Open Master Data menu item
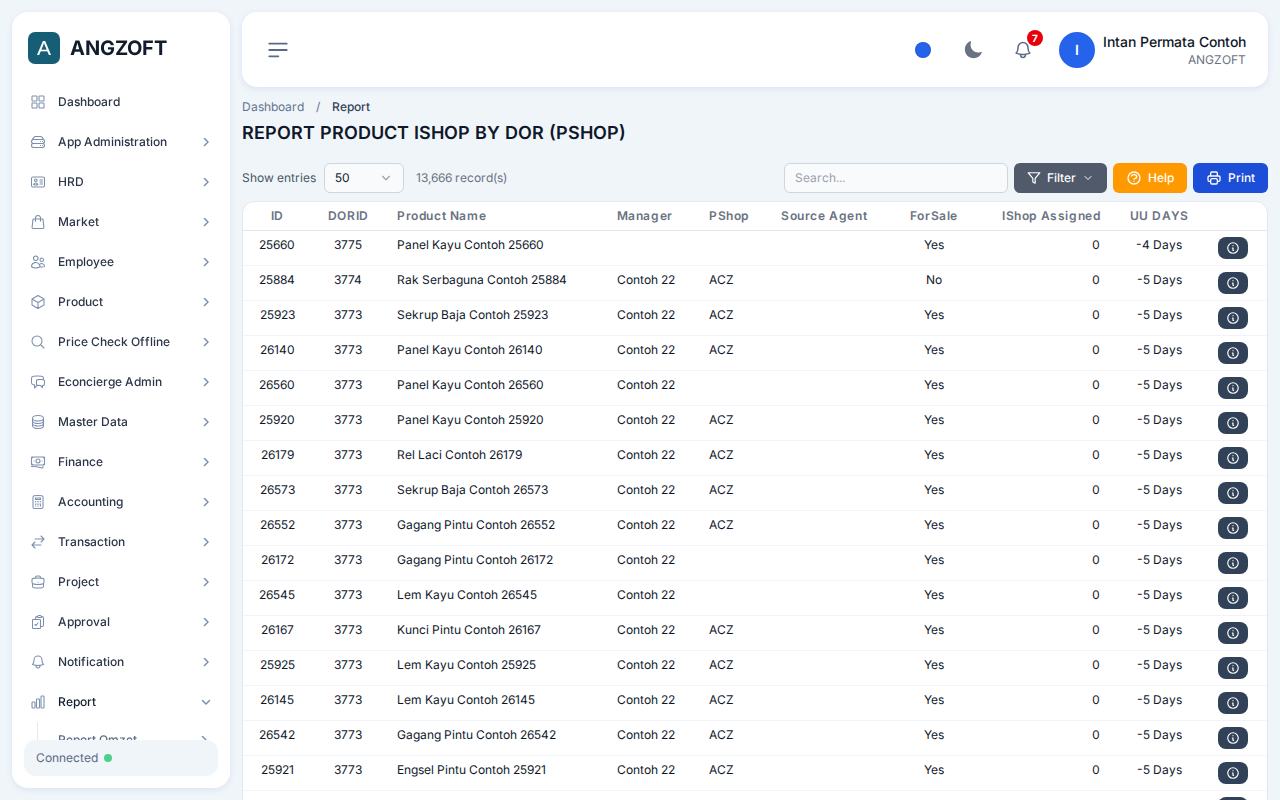This screenshot has width=1280, height=800. pyautogui.click(x=121, y=422)
